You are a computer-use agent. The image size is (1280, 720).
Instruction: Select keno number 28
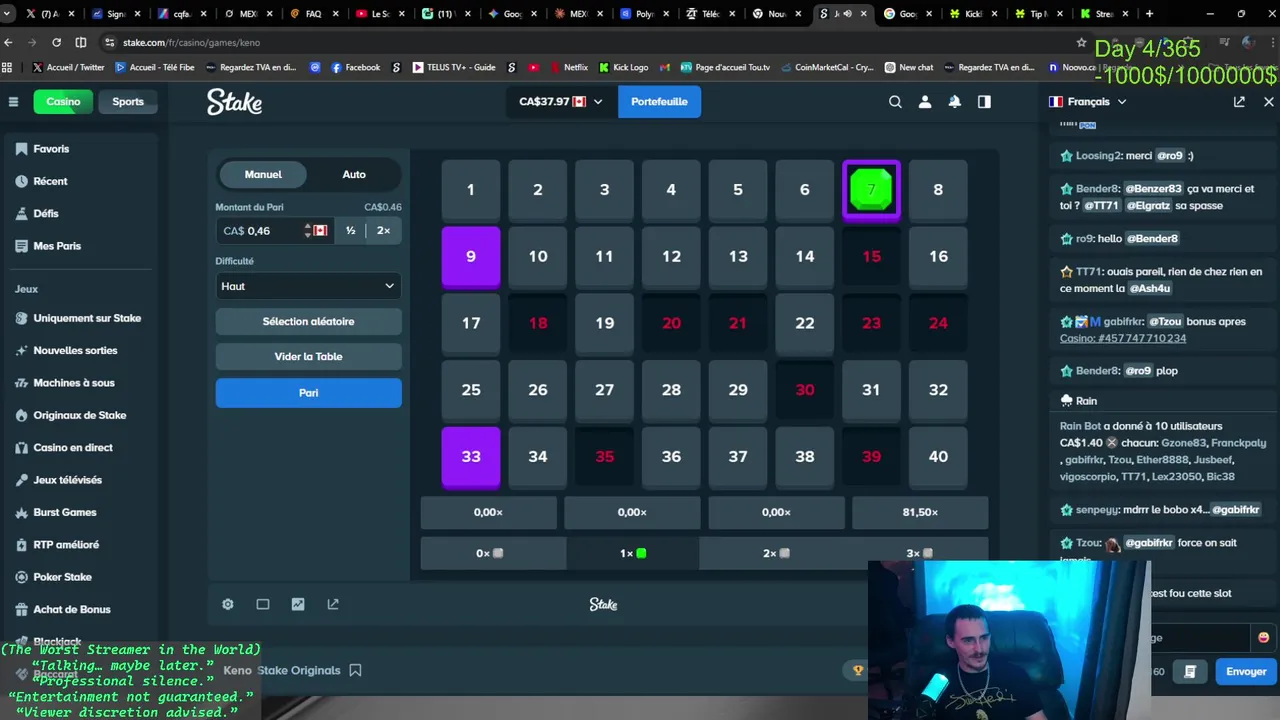click(671, 389)
